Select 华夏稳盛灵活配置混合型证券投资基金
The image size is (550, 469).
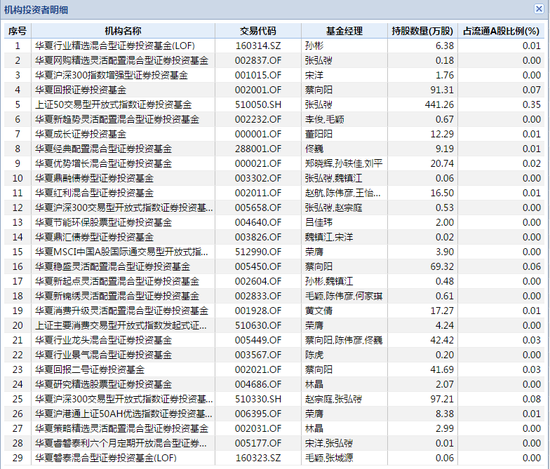[274, 267]
